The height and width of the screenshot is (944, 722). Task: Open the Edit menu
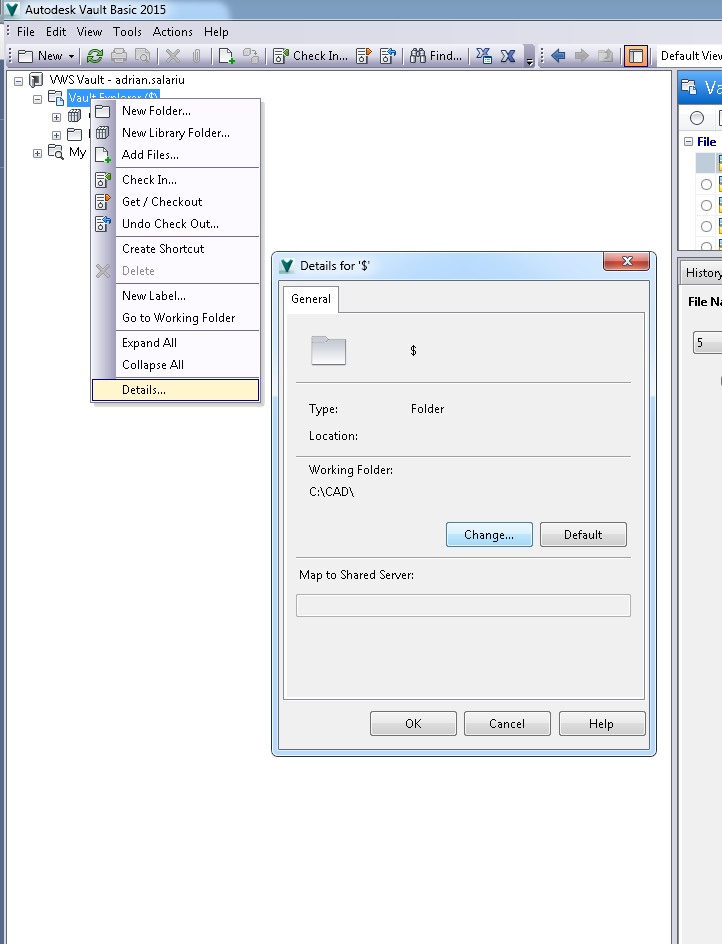56,32
